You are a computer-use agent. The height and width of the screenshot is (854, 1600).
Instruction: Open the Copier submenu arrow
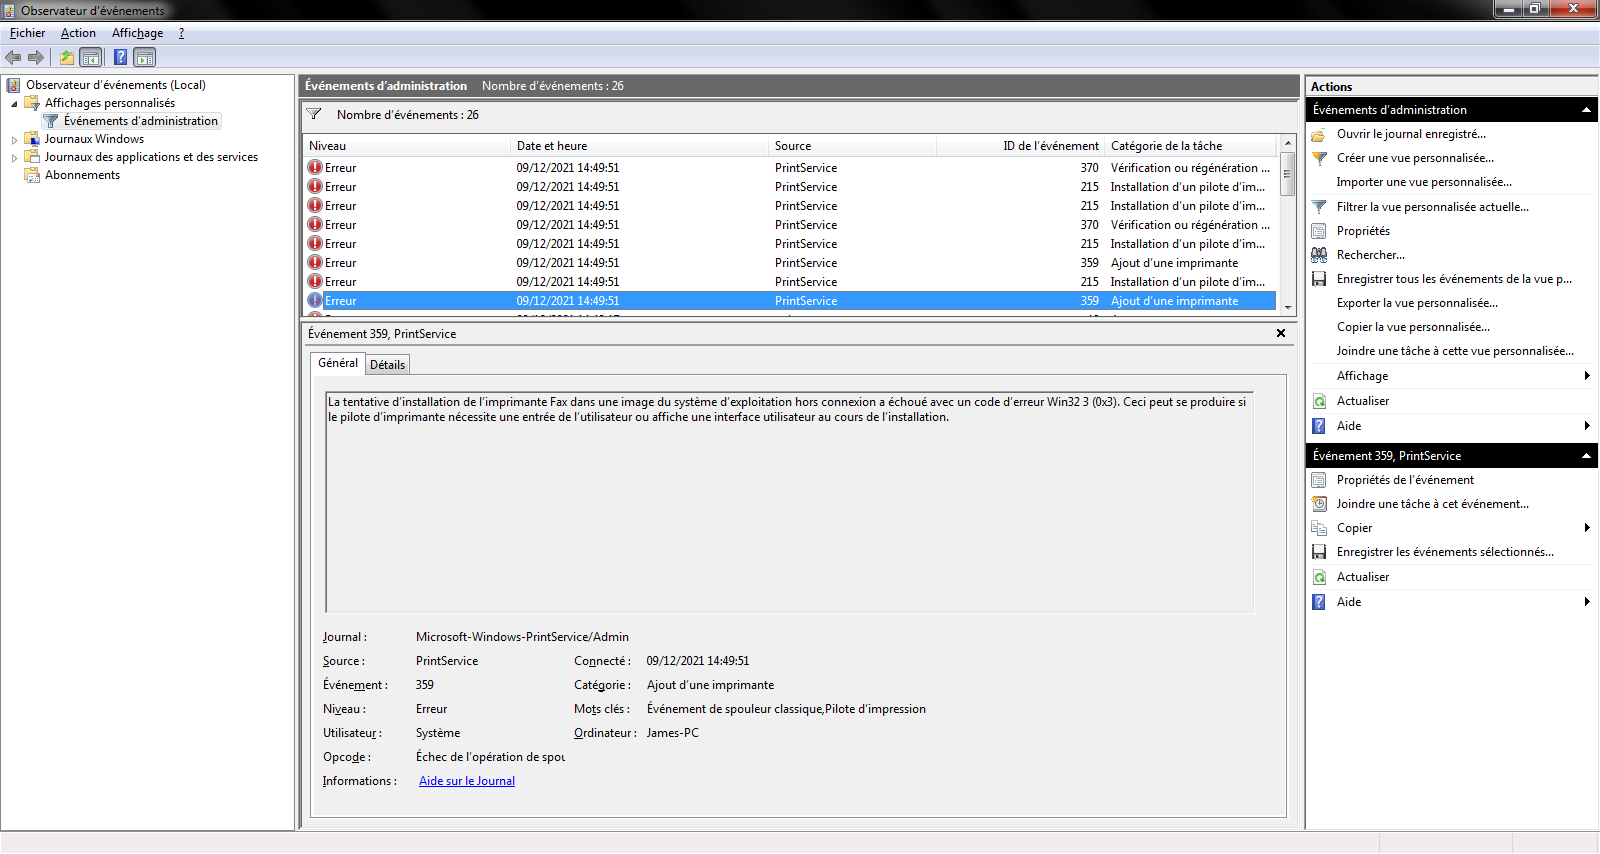coord(1587,528)
